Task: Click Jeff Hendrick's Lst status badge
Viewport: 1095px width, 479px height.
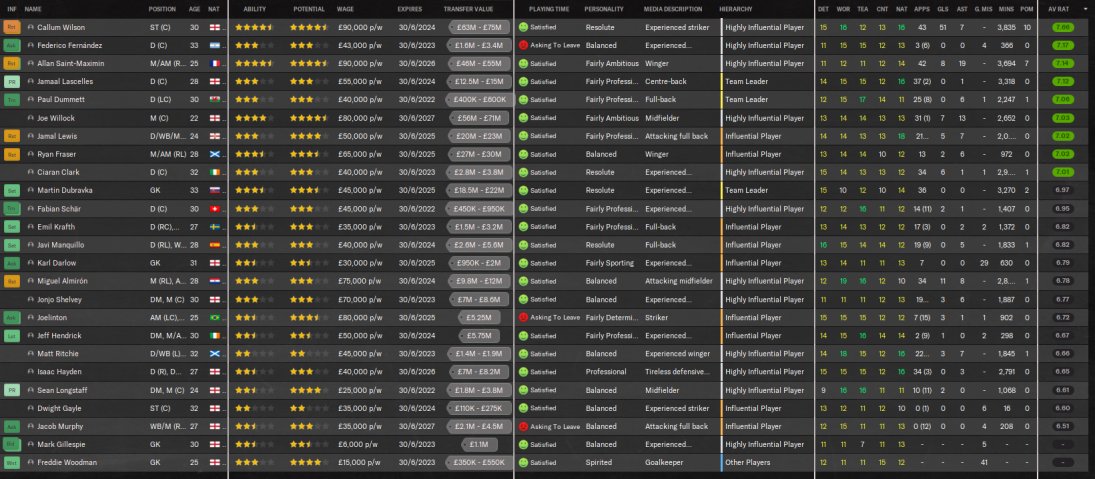Action: tap(12, 336)
